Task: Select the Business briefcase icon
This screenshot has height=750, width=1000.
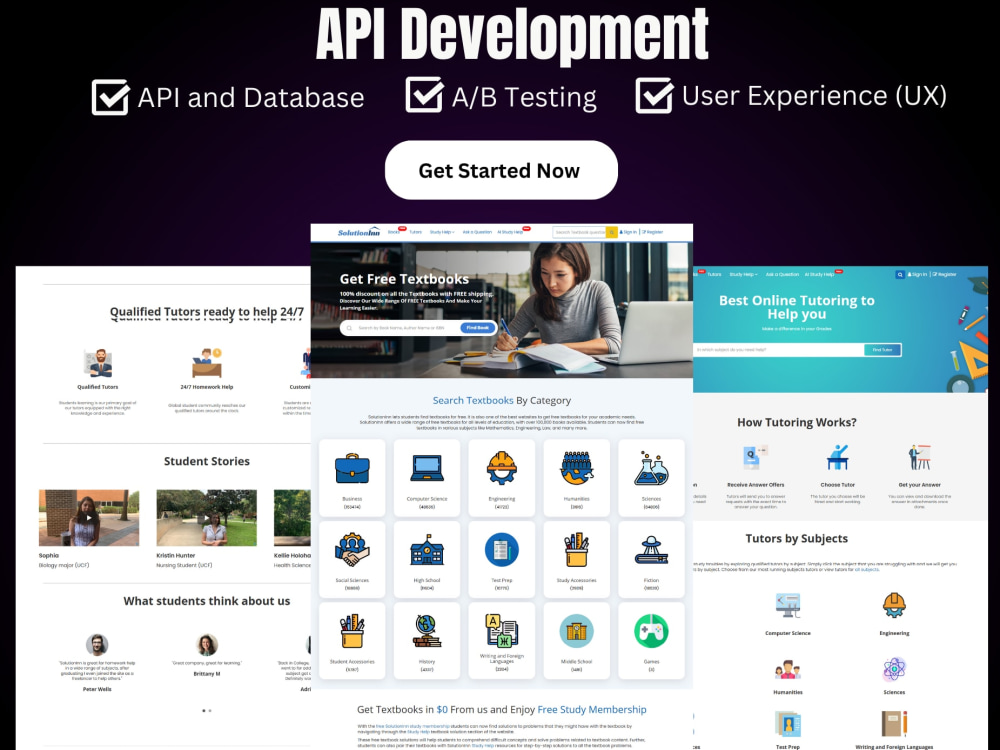Action: (352, 469)
